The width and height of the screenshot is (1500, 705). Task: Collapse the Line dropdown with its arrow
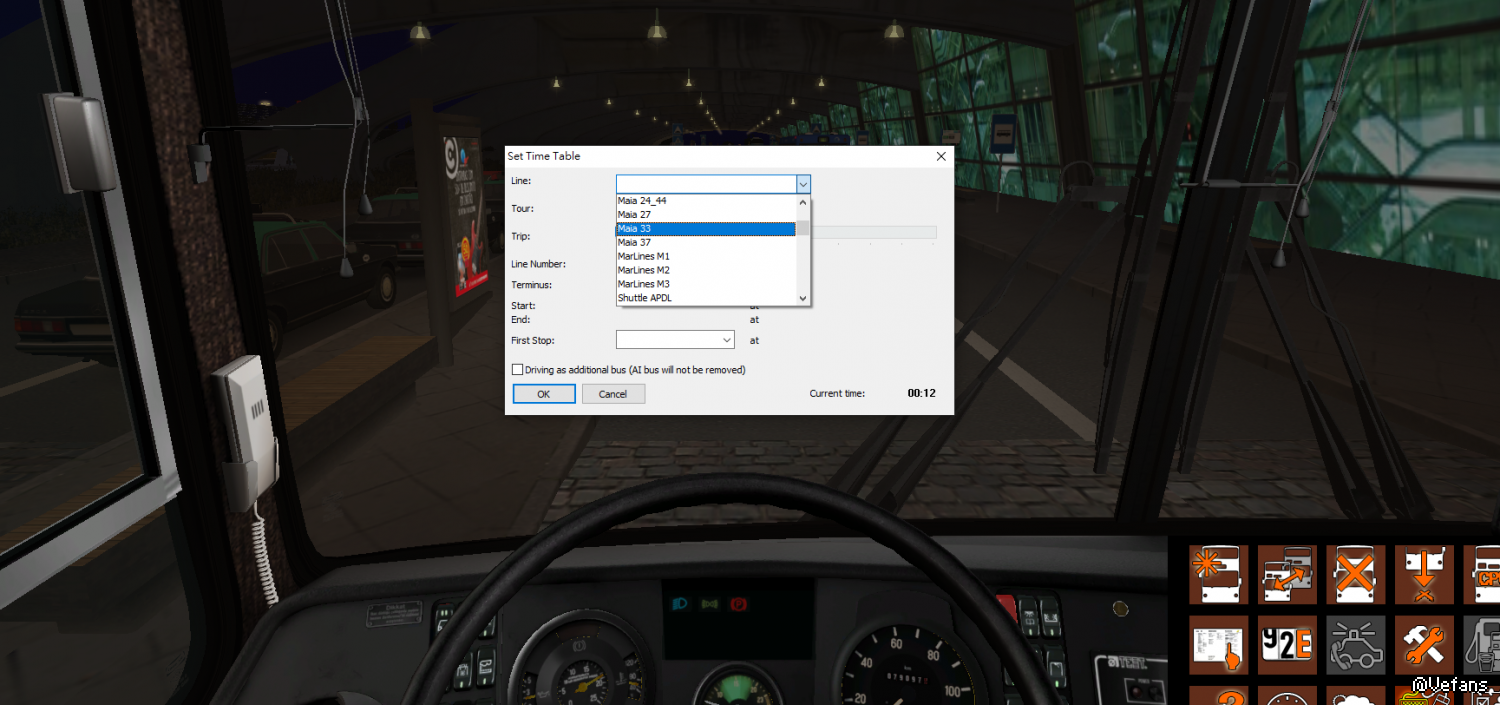click(802, 184)
